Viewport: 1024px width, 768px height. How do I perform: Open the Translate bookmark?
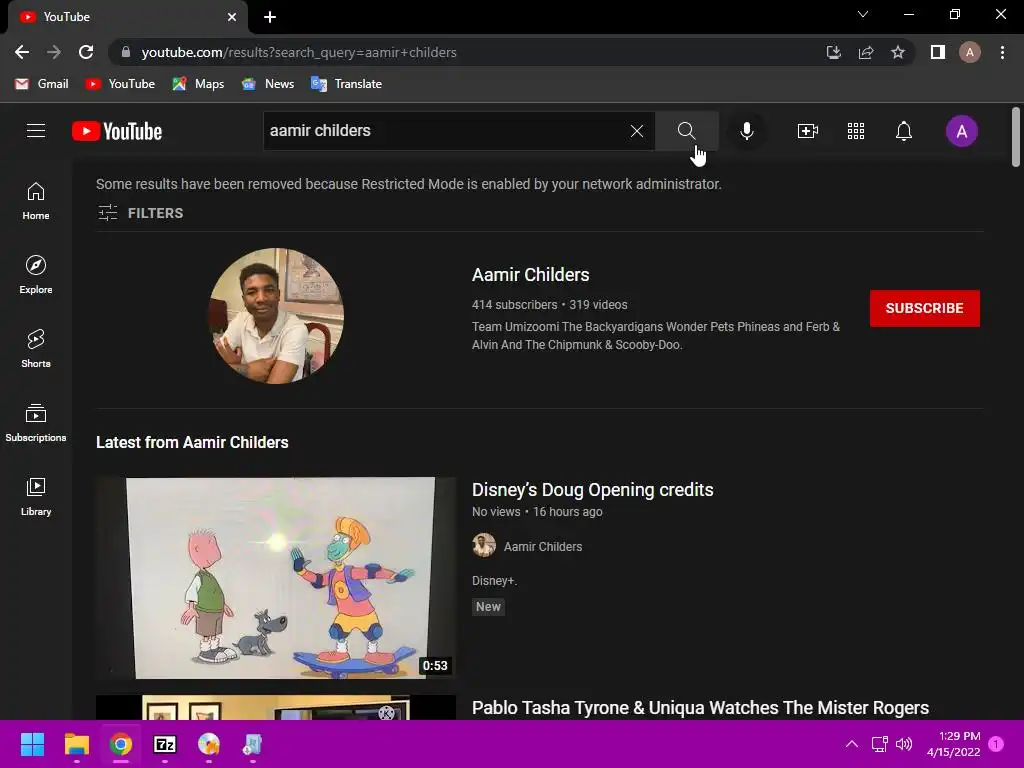point(347,84)
